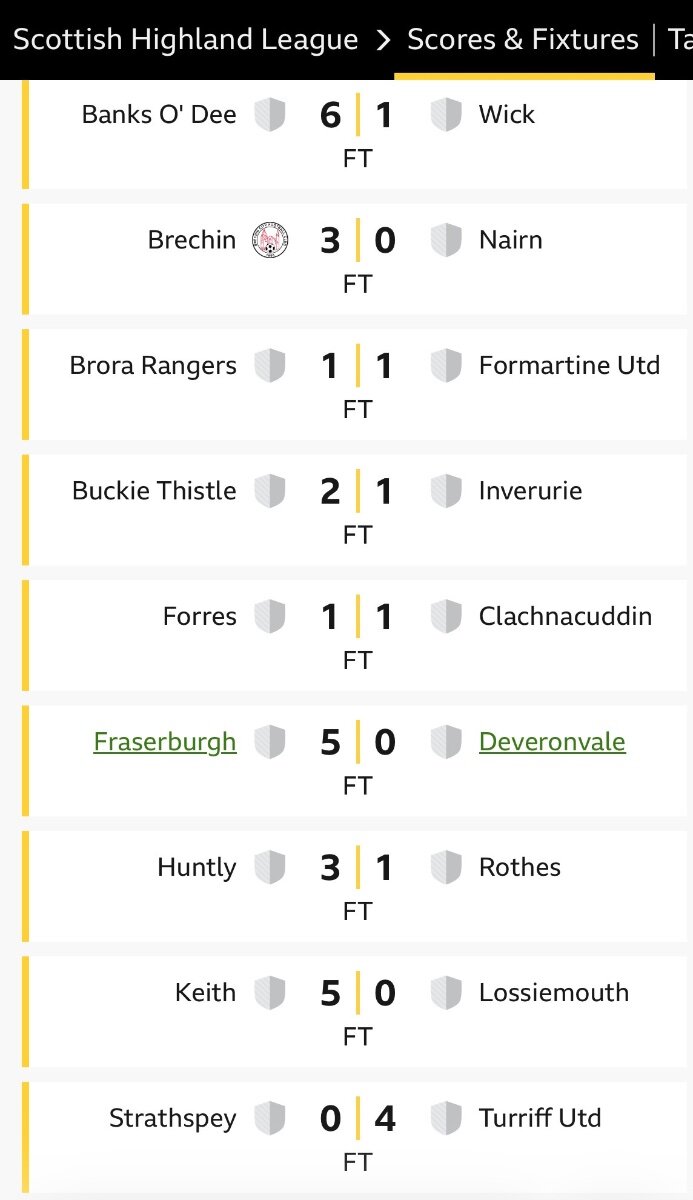Click the Clachnacuddin shield badge
693x1200 pixels.
point(446,617)
